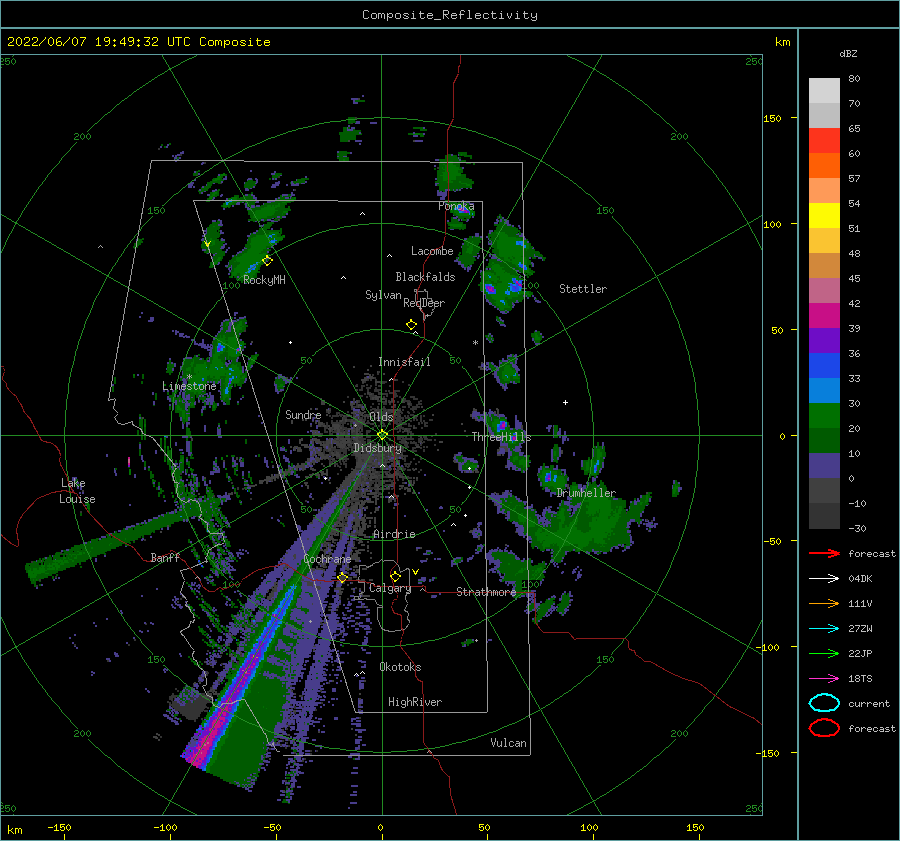Select the magenta 18TS arrow symbol

(824, 679)
